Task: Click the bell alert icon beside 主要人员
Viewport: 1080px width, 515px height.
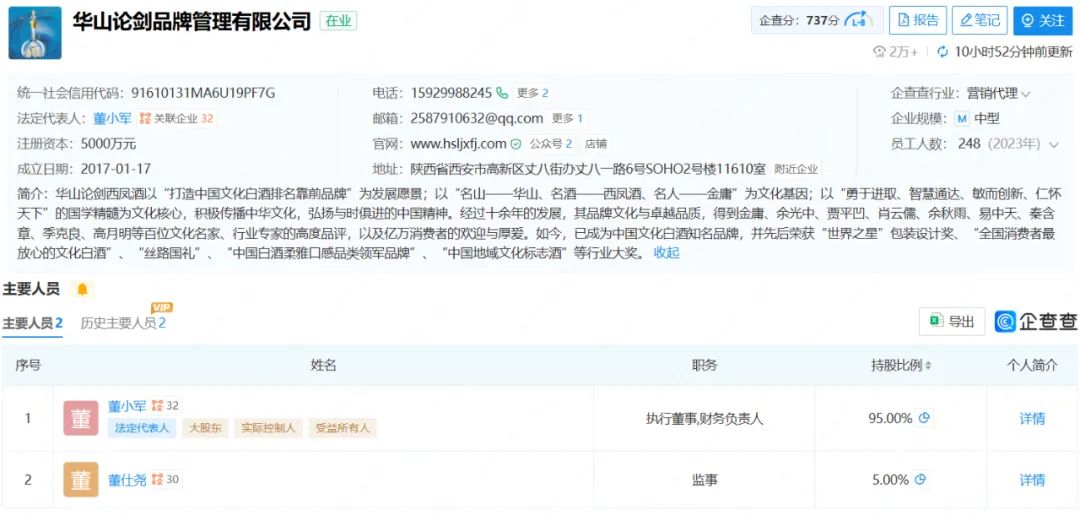Action: tap(83, 289)
